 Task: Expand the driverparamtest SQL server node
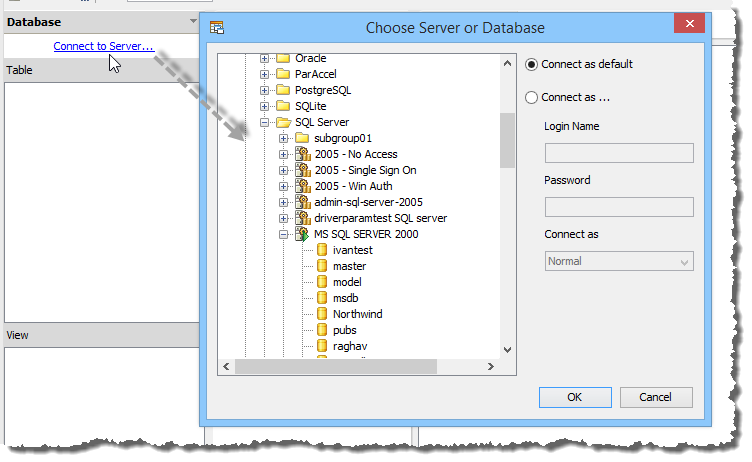click(x=283, y=218)
